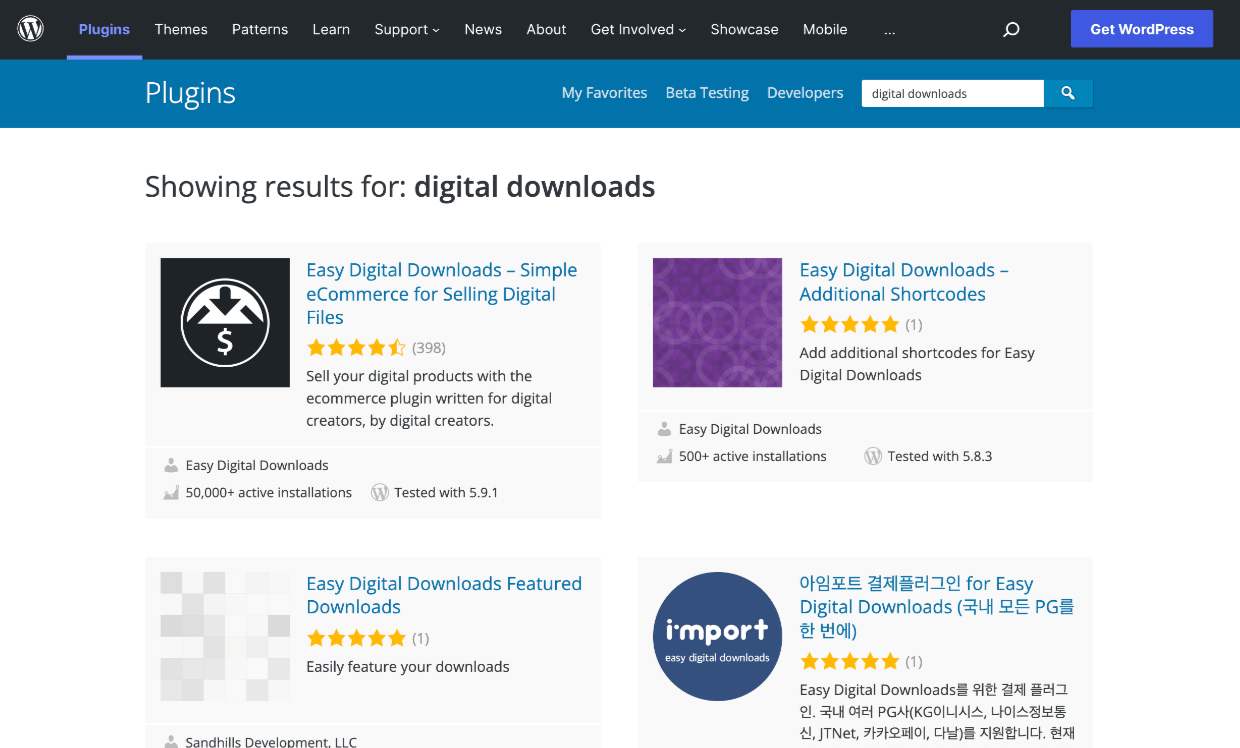
Task: Click the Get WordPress button
Action: click(1141, 29)
